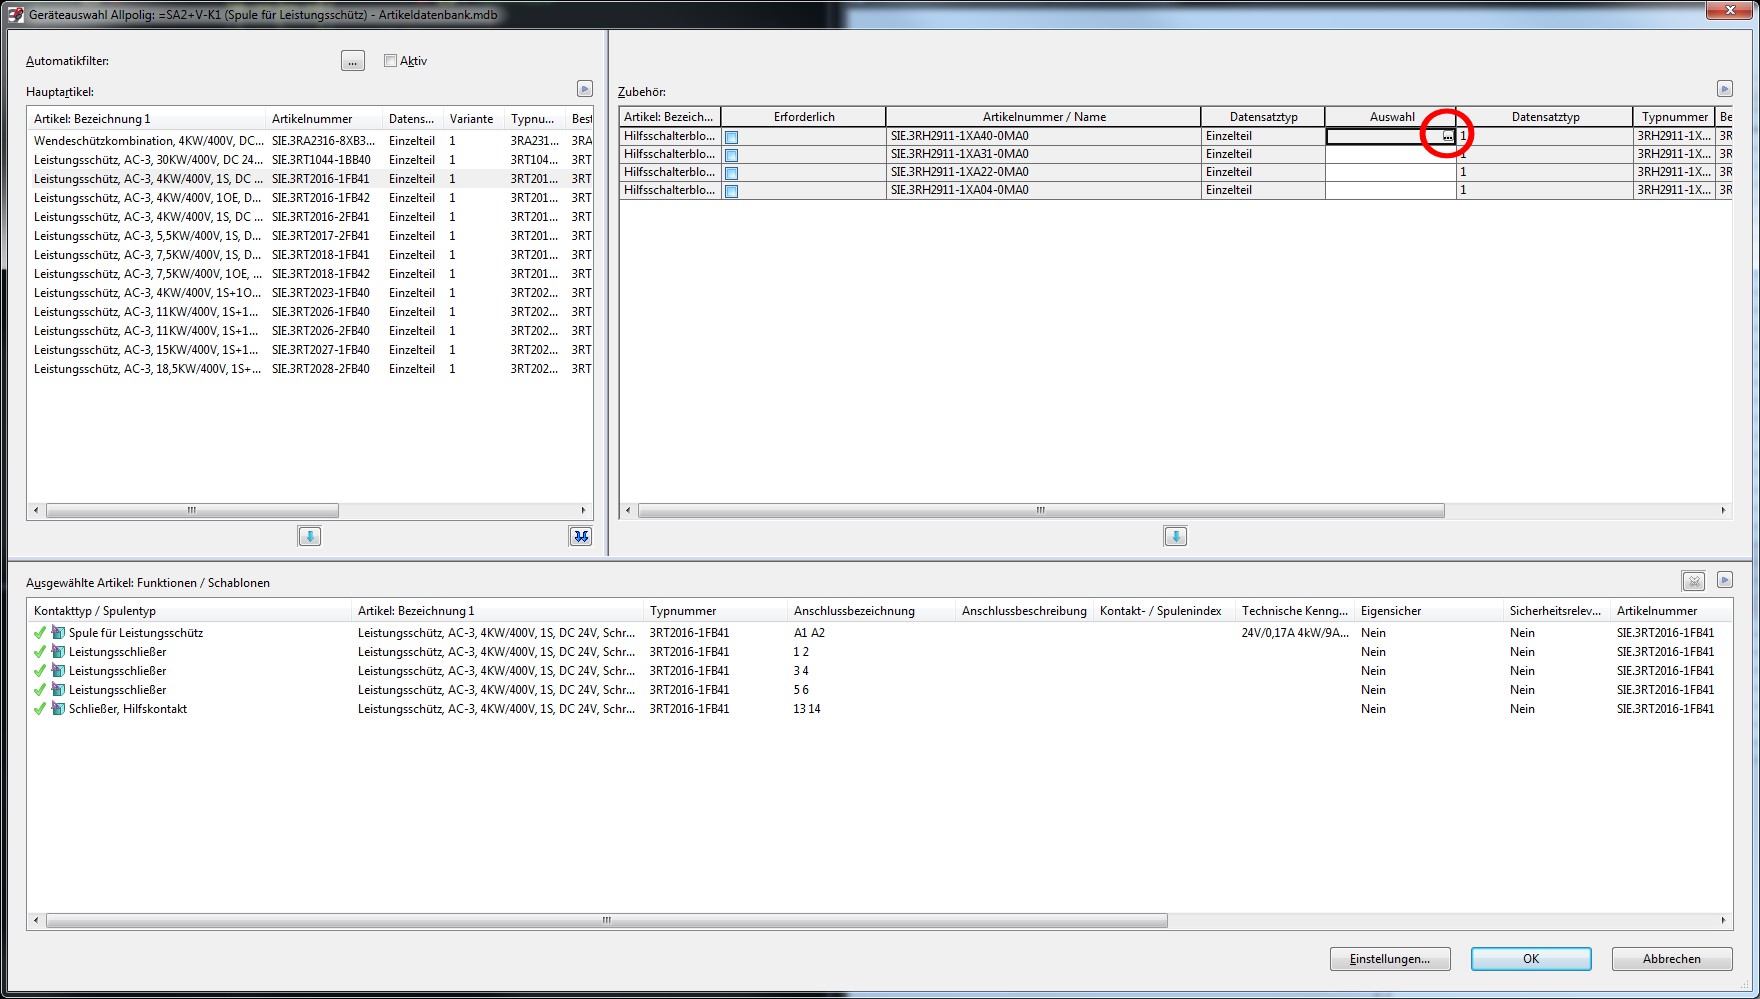Click the Auswahl column header in Zubehör
The width and height of the screenshot is (1760, 999).
click(x=1391, y=117)
